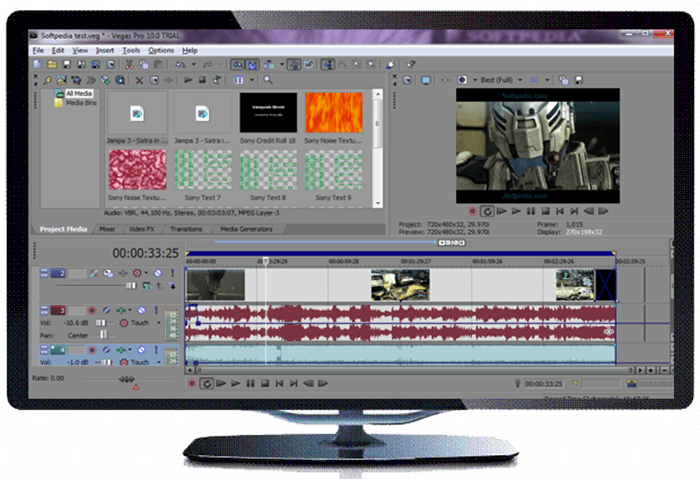Click the Compositing Mode icon on video track 2
Screen dimensions: 700x488
tap(146, 286)
